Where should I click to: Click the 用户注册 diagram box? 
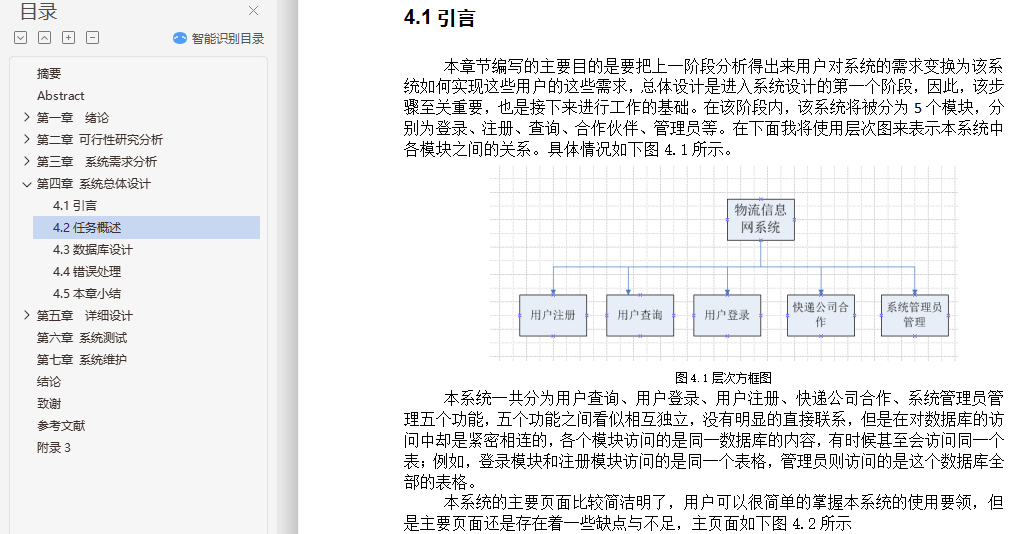click(553, 315)
